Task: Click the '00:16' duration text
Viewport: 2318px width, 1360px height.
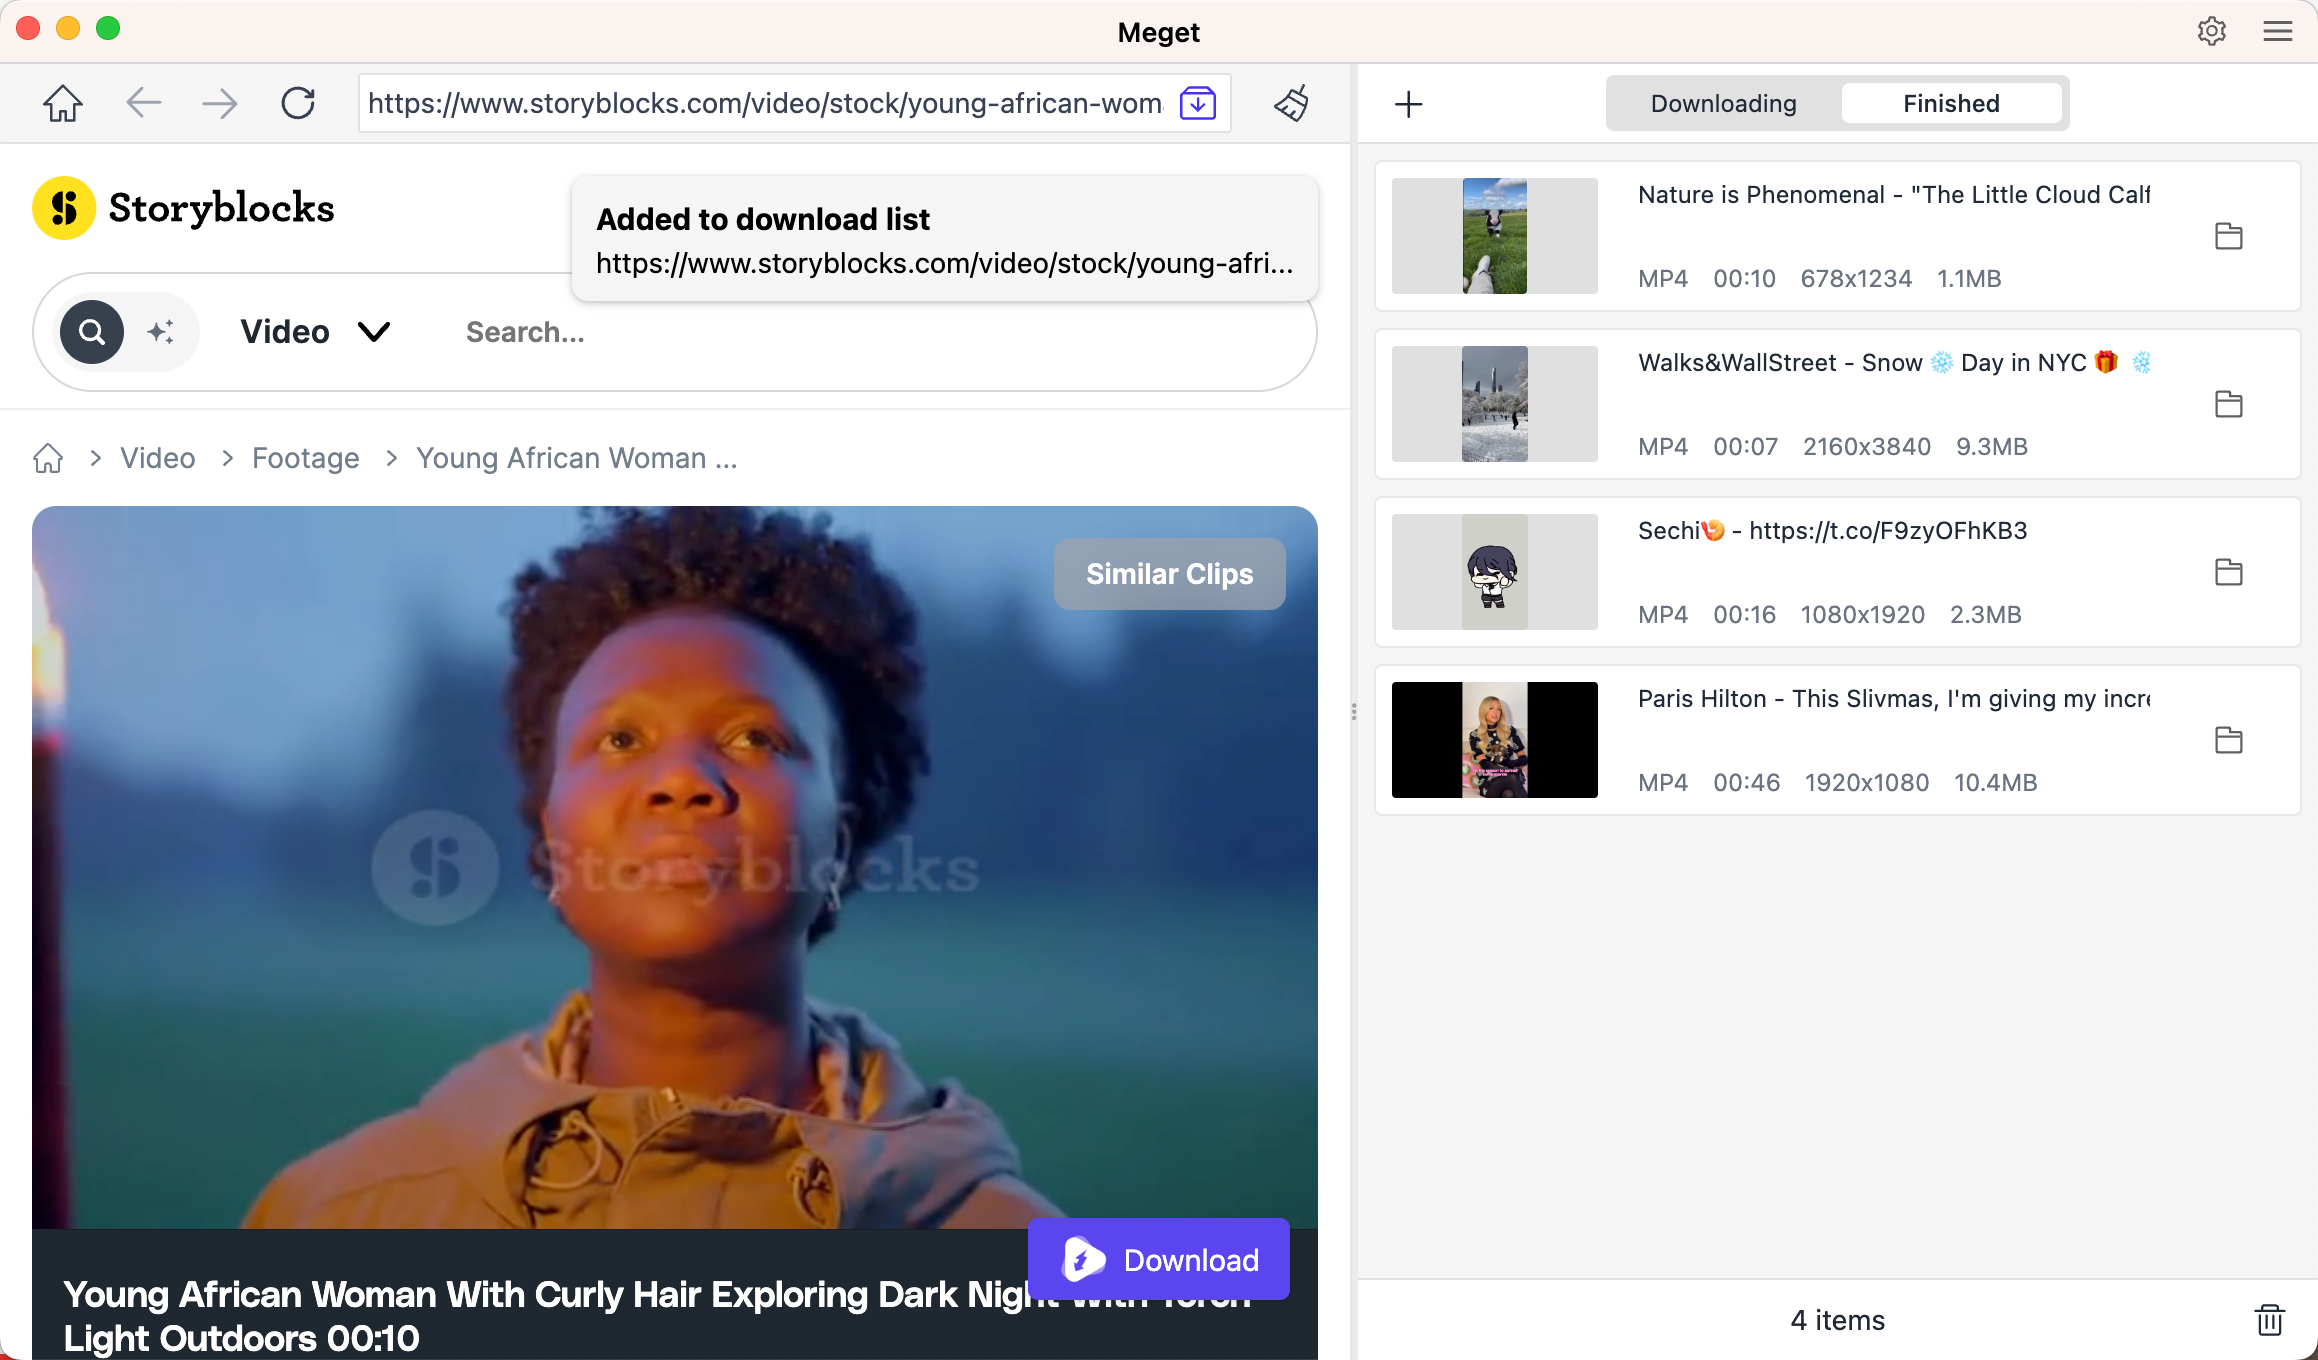Action: [1745, 615]
